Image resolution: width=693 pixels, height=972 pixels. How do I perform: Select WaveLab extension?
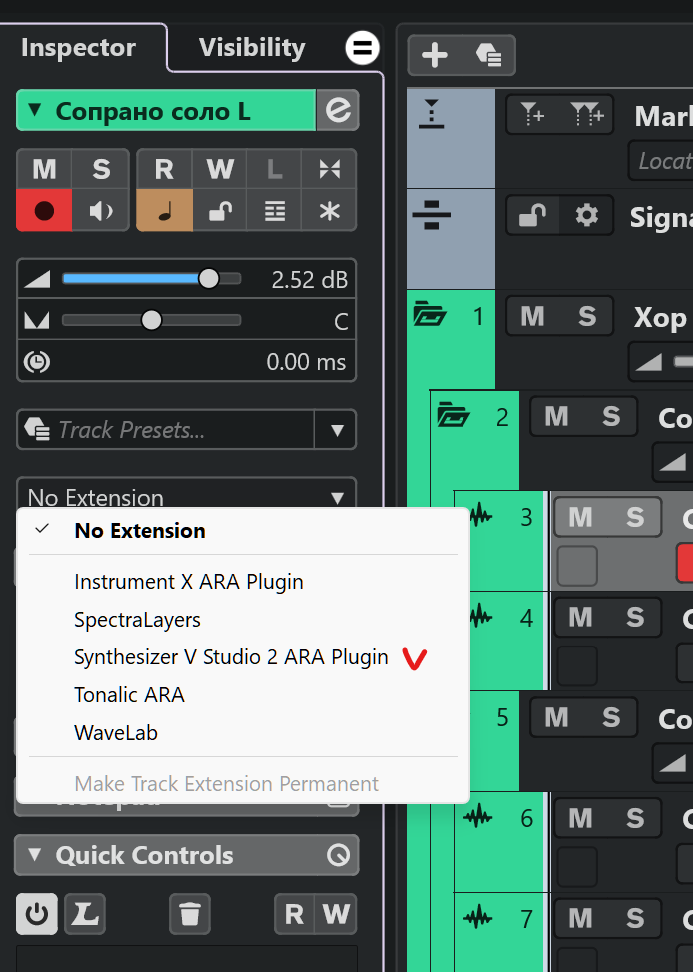point(116,733)
